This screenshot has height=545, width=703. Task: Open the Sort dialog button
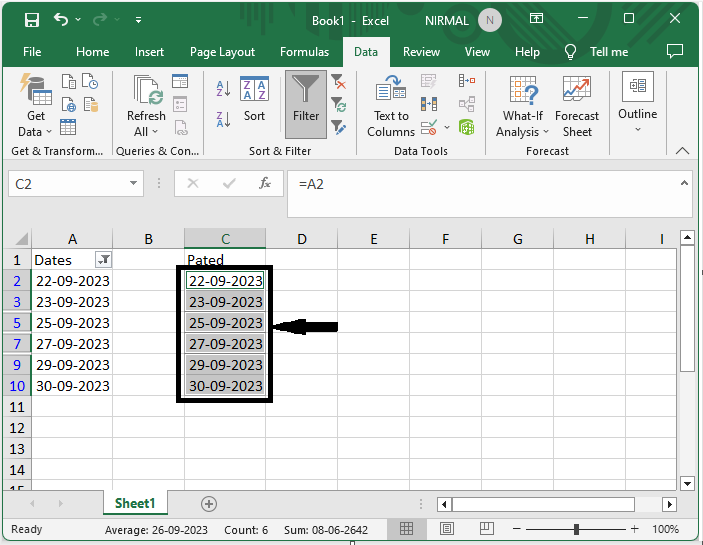point(254,99)
